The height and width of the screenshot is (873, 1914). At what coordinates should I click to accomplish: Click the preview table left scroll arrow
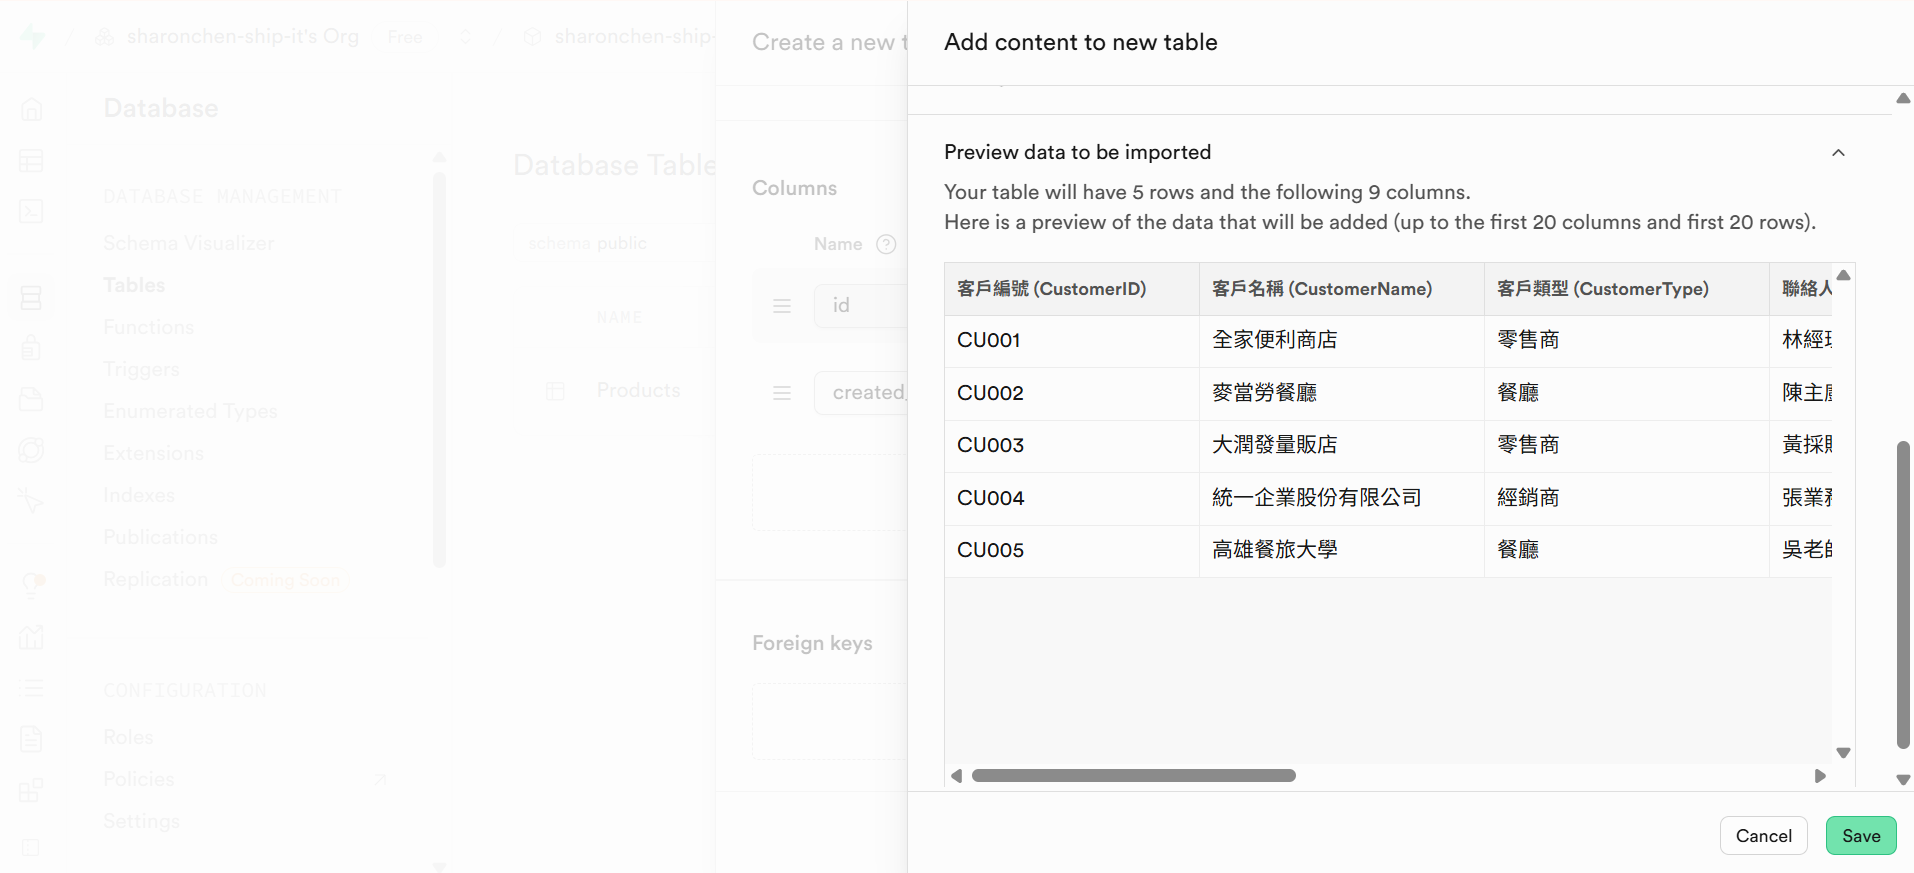point(957,776)
